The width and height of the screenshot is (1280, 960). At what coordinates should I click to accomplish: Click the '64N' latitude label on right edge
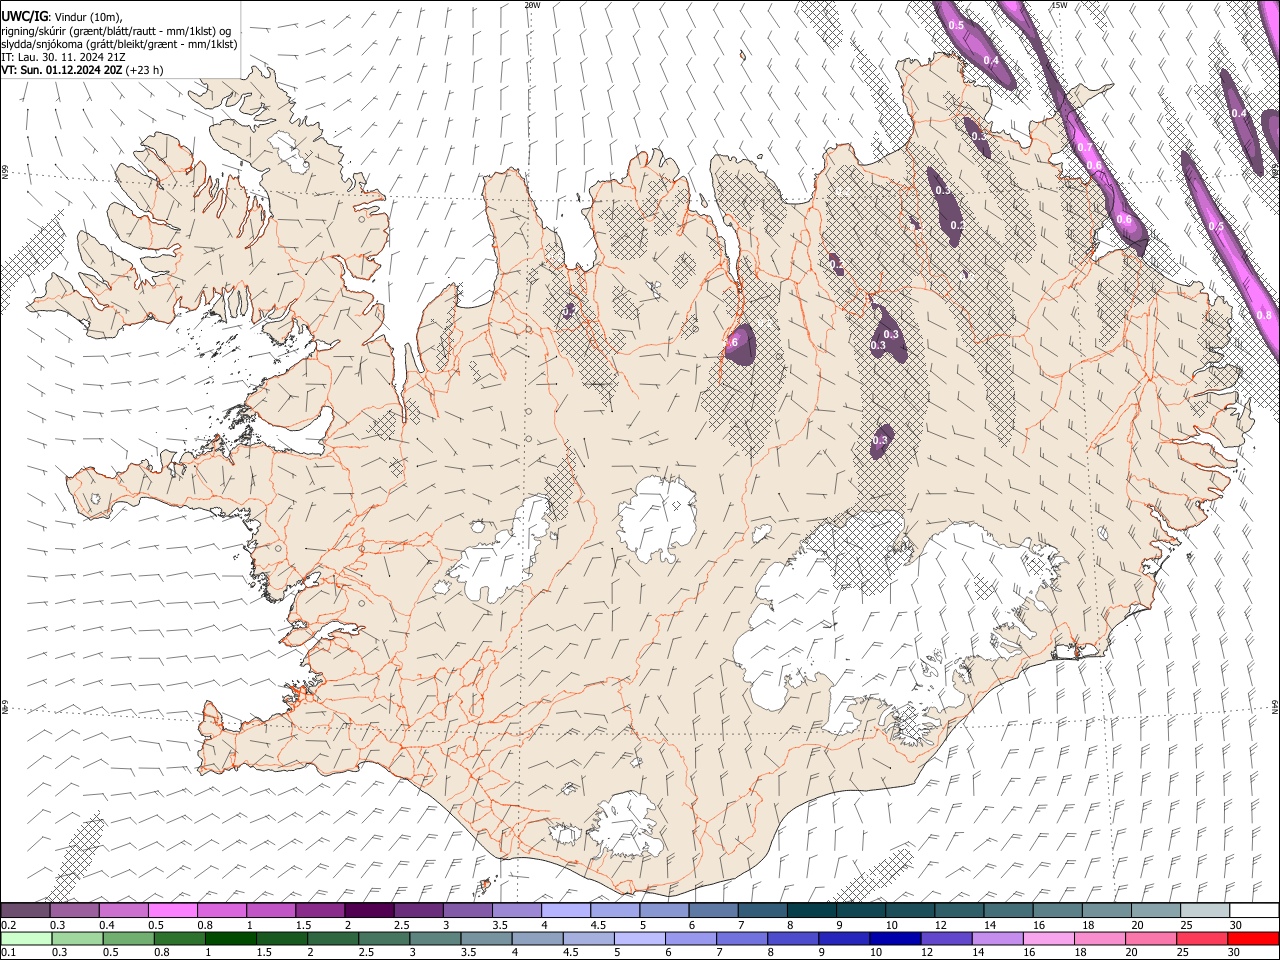click(1276, 706)
